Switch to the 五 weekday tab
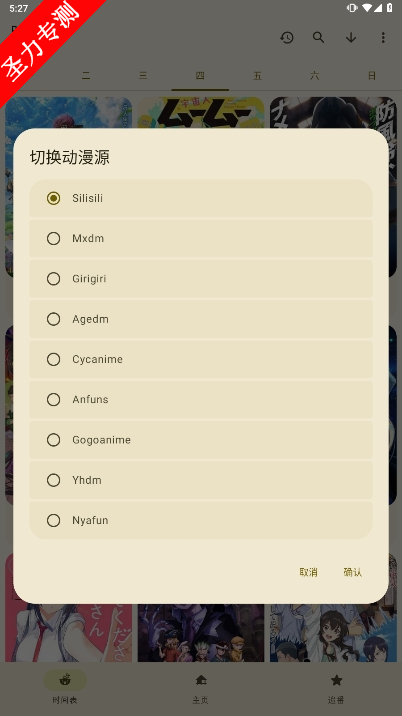Viewport: 402px width, 716px height. click(257, 76)
